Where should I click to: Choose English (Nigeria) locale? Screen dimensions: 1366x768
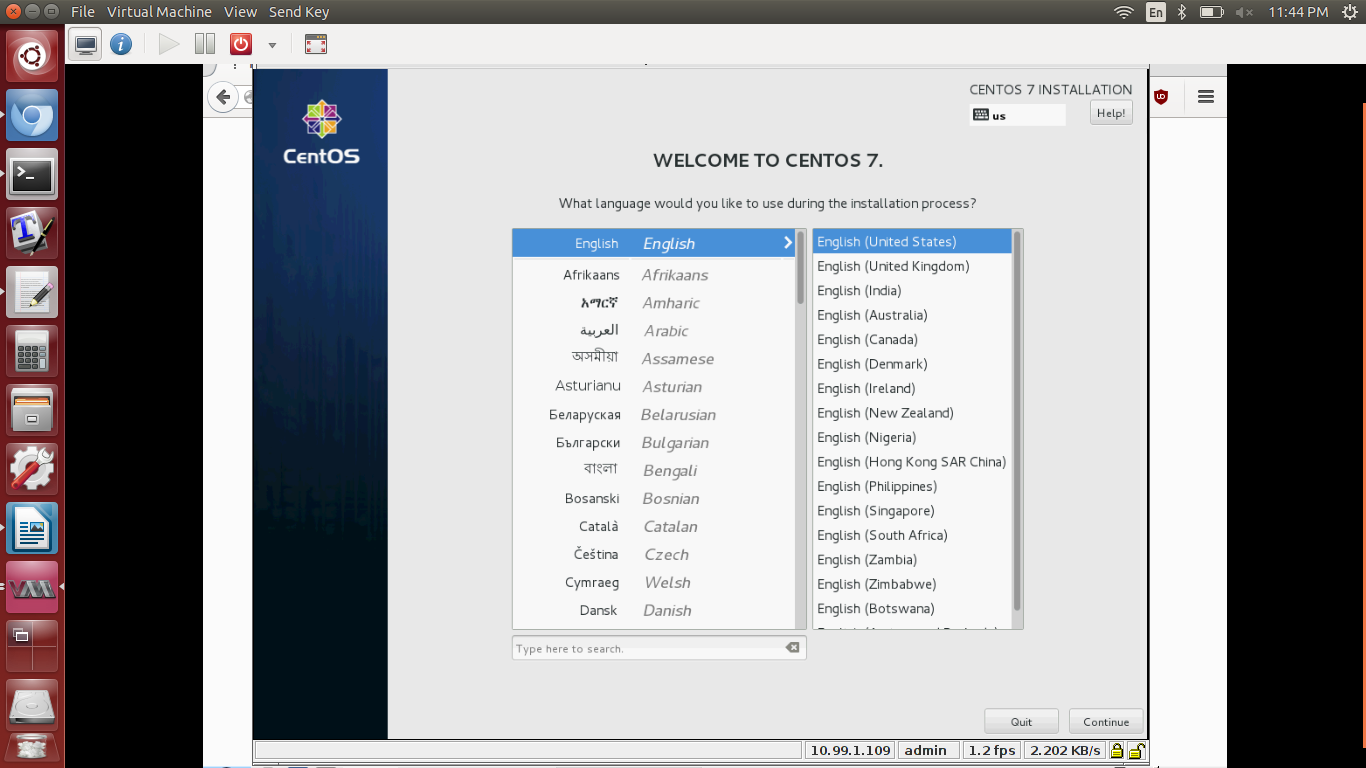click(912, 438)
